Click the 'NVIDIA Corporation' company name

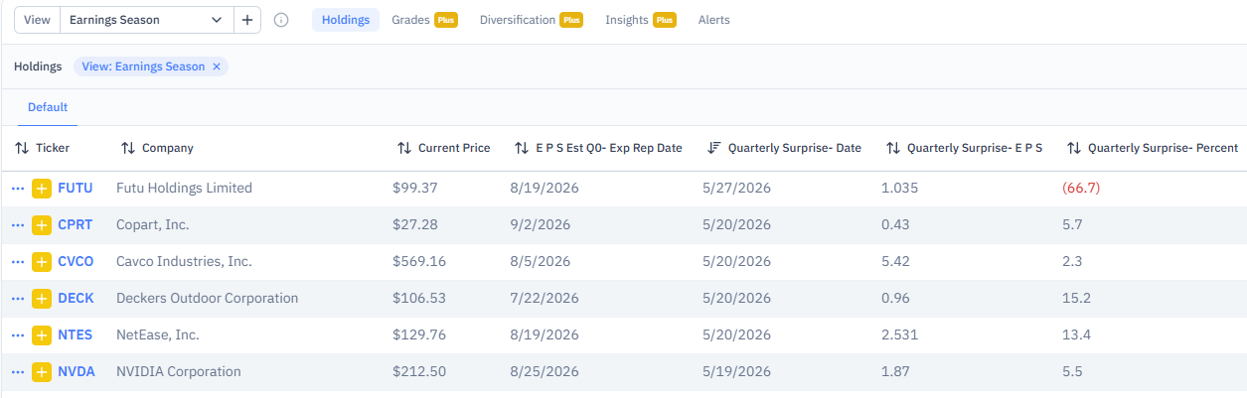[x=178, y=372]
